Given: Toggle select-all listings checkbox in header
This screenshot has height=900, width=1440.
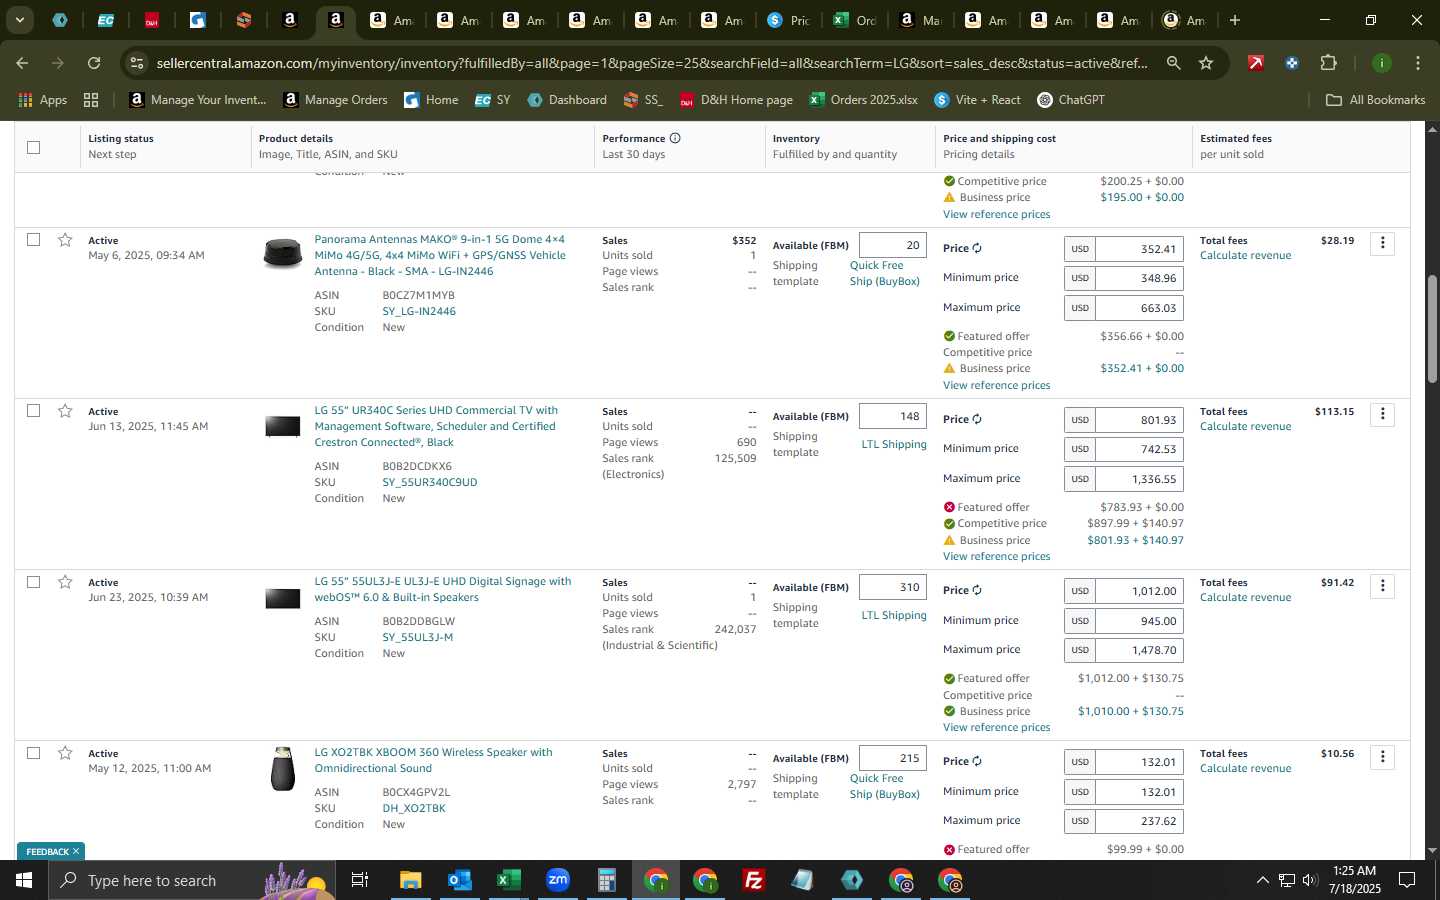Looking at the screenshot, I should pos(33,147).
